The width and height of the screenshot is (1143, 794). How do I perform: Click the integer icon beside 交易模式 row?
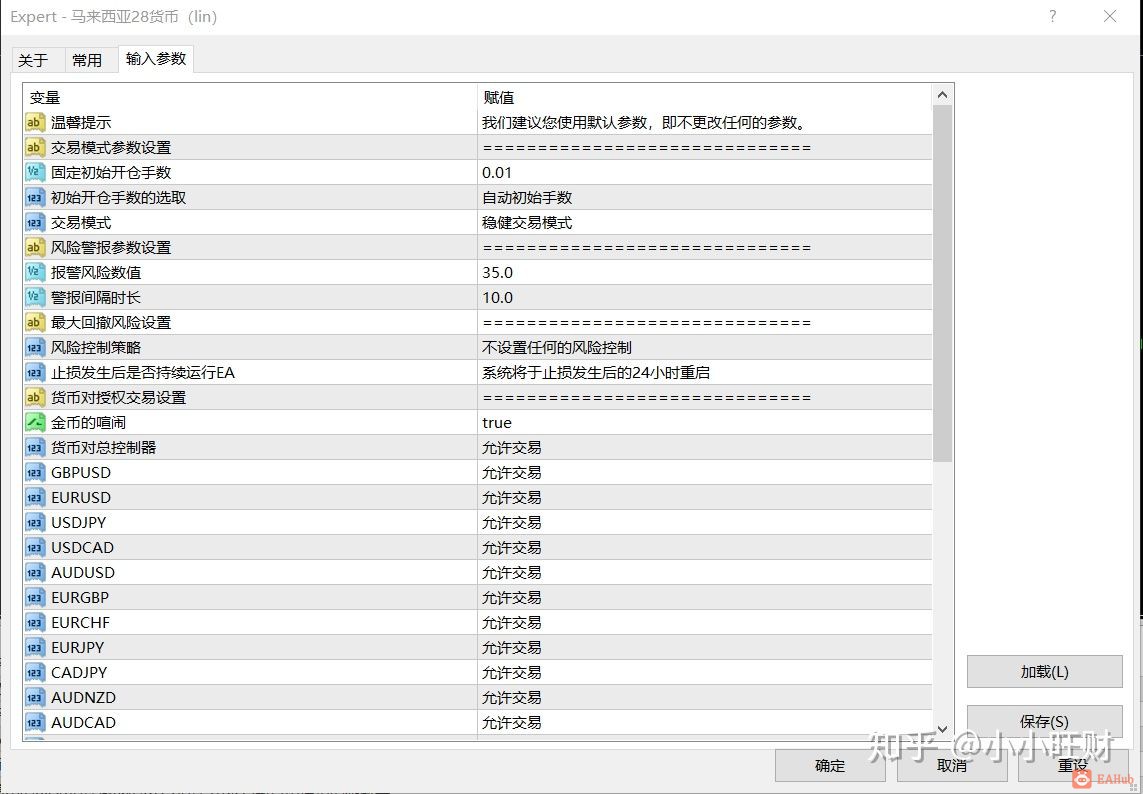point(35,222)
